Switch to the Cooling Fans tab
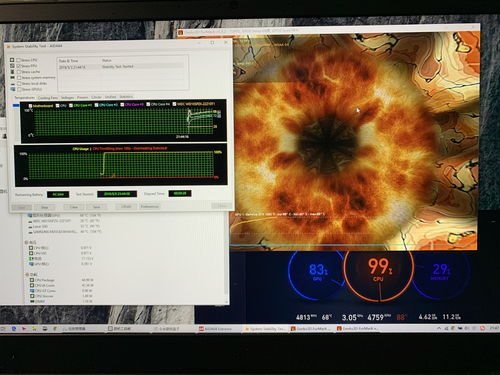Screen dimensions: 500x375 tap(48, 98)
